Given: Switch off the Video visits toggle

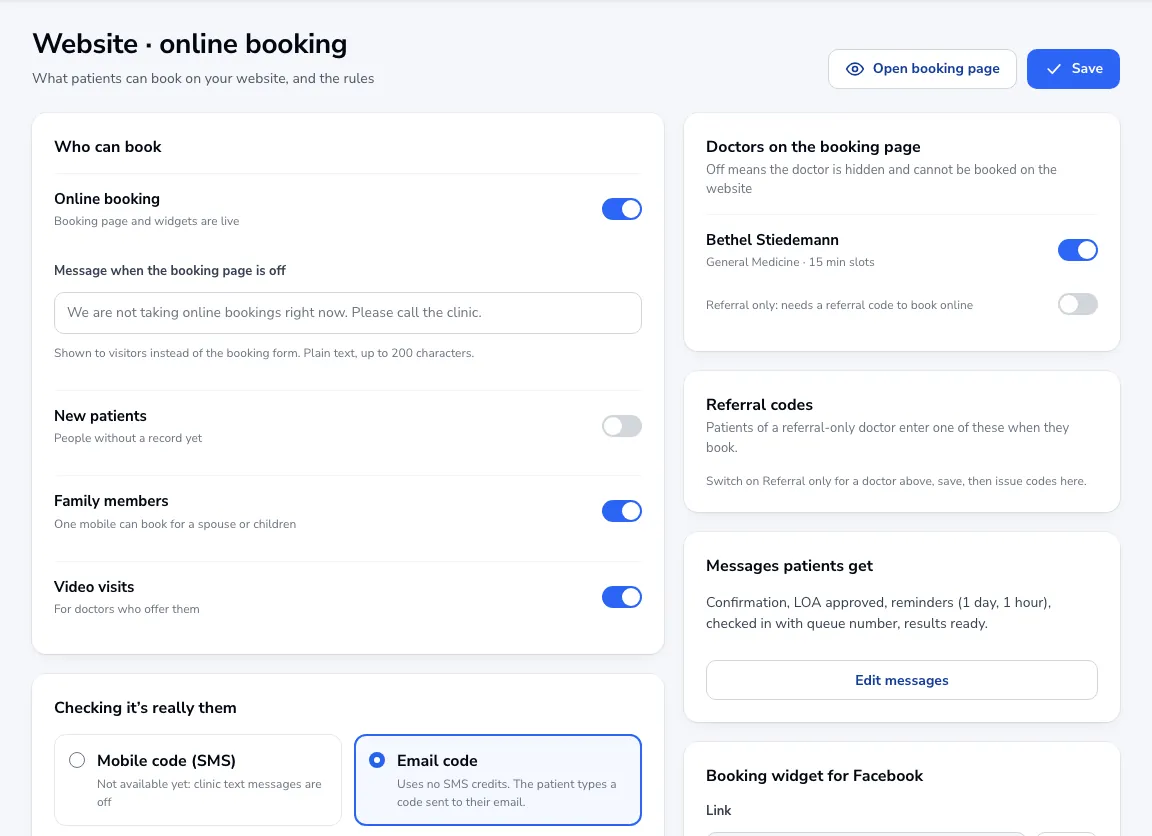Looking at the screenshot, I should pos(622,597).
